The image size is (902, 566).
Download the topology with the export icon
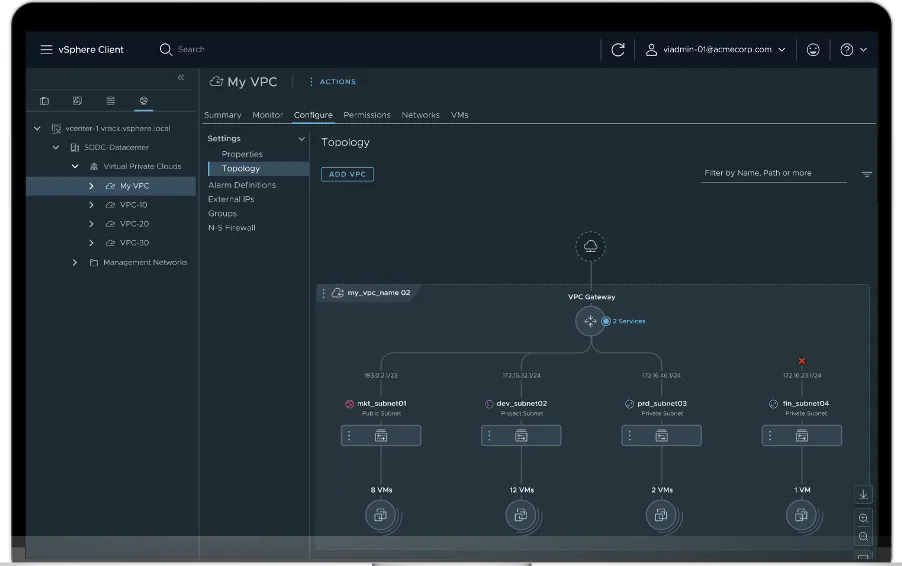tap(863, 495)
